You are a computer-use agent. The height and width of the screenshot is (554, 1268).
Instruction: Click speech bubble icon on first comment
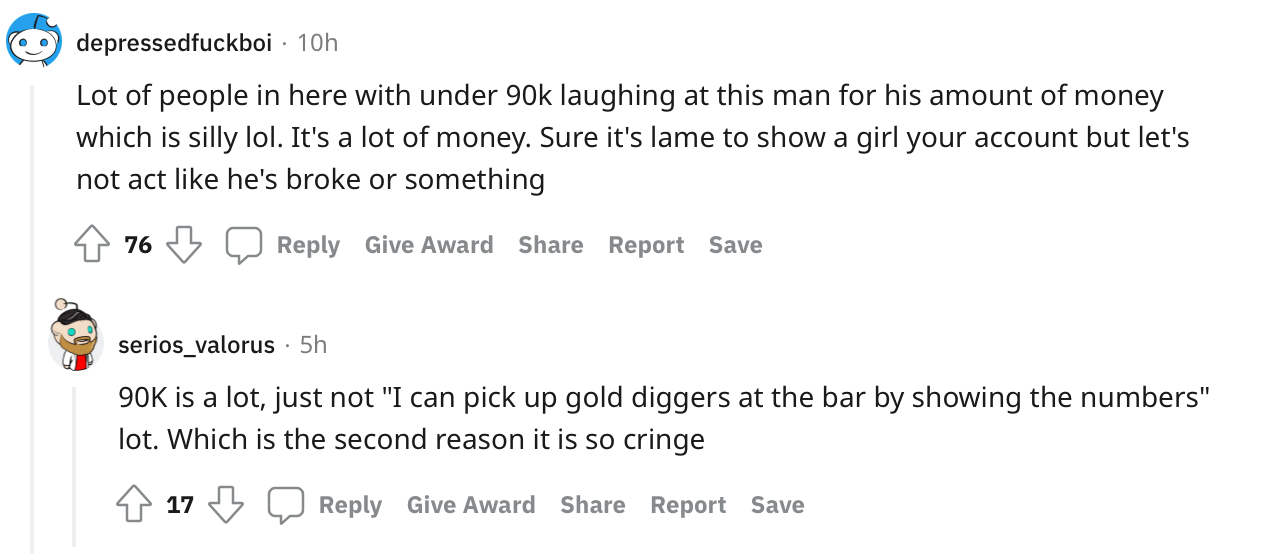pos(244,245)
